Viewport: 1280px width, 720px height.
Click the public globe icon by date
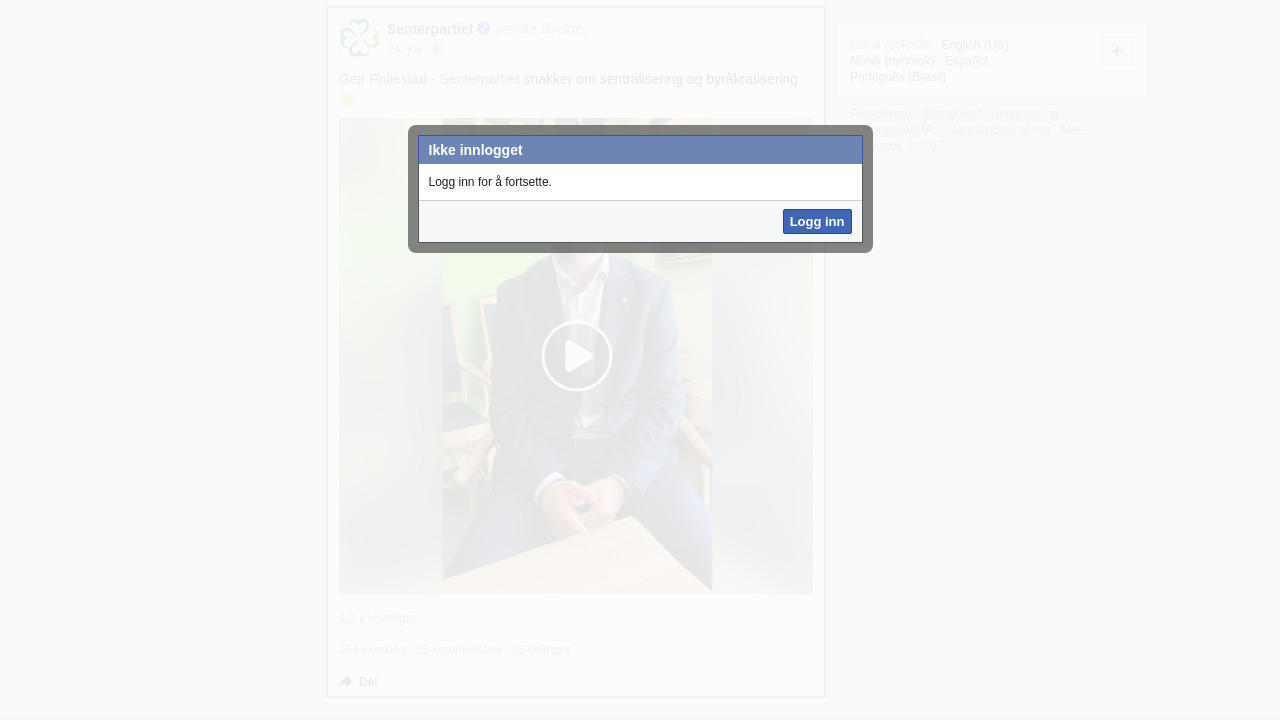(437, 49)
